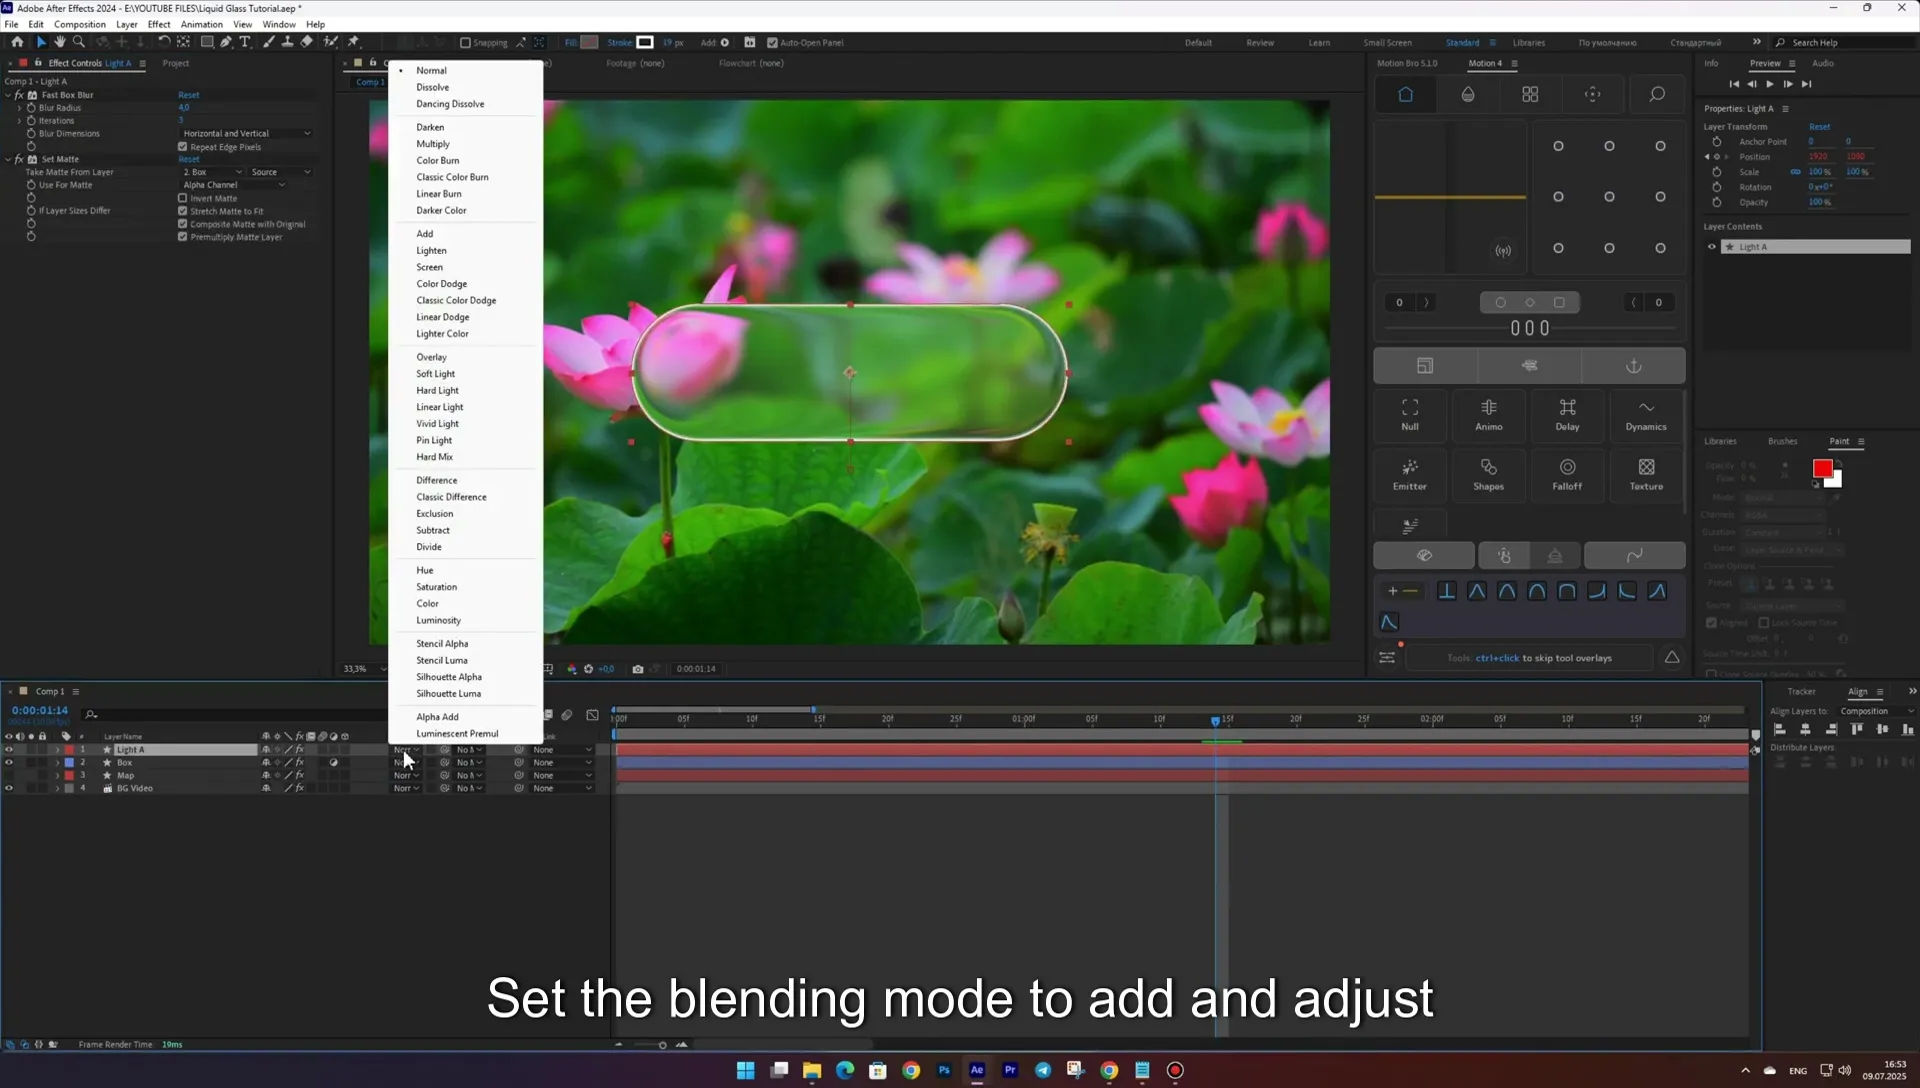The width and height of the screenshot is (1920, 1088).
Task: Hide the BG Video layer eye toggle
Action: point(9,789)
